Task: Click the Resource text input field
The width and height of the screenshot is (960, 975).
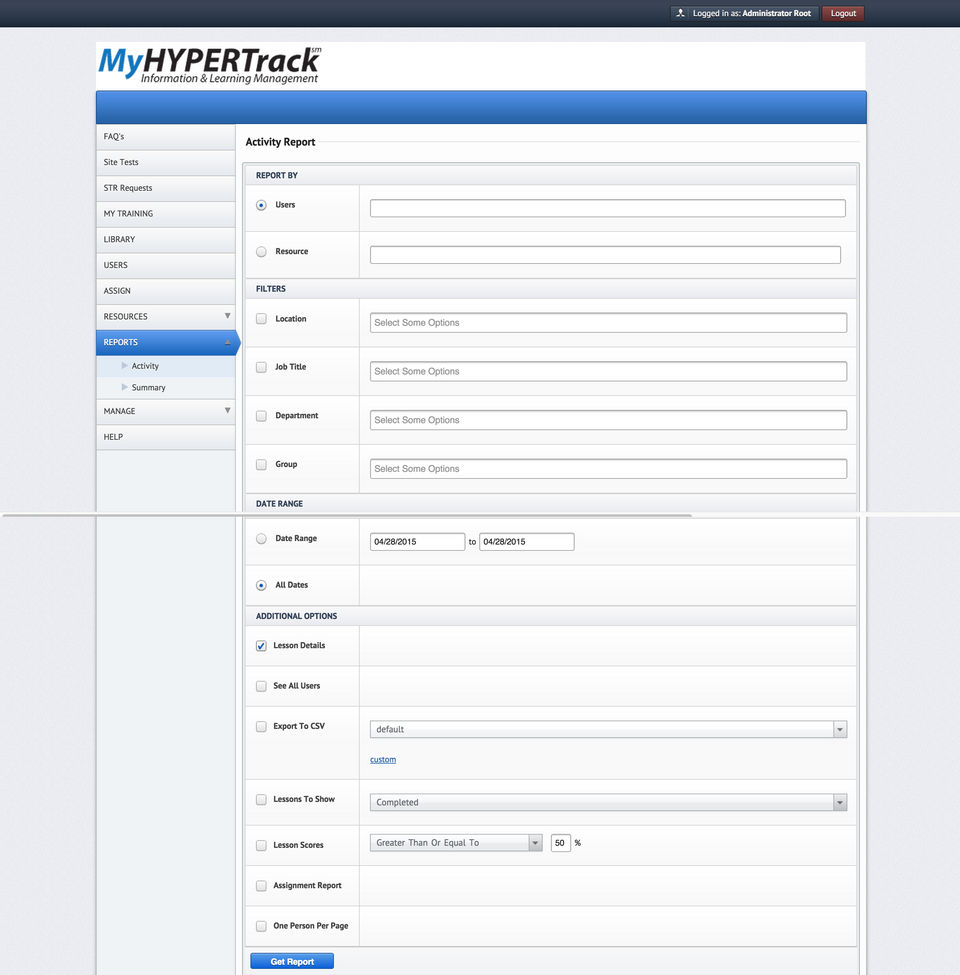Action: (605, 255)
